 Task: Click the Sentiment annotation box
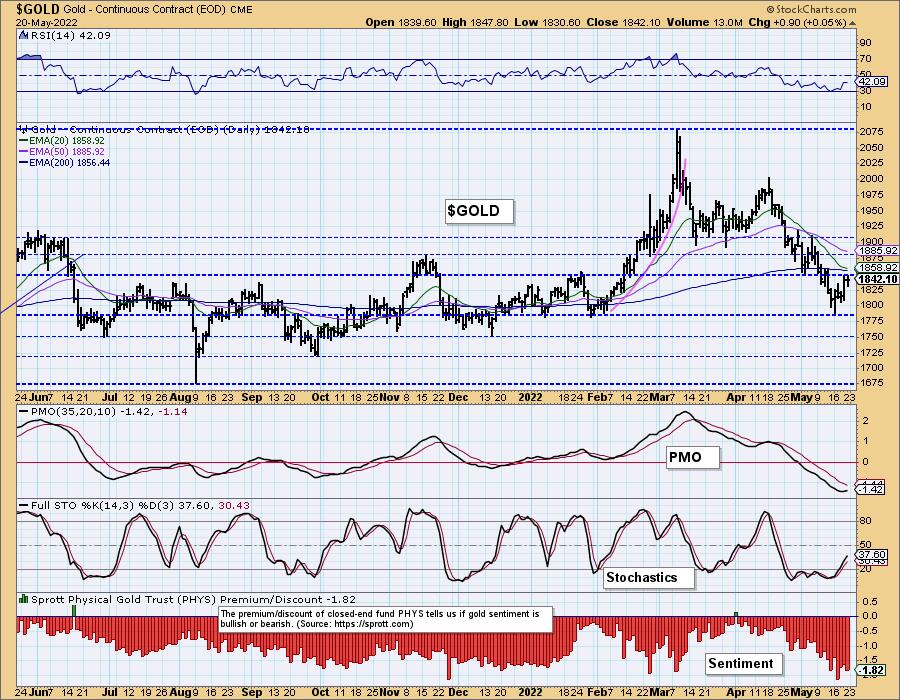point(744,664)
